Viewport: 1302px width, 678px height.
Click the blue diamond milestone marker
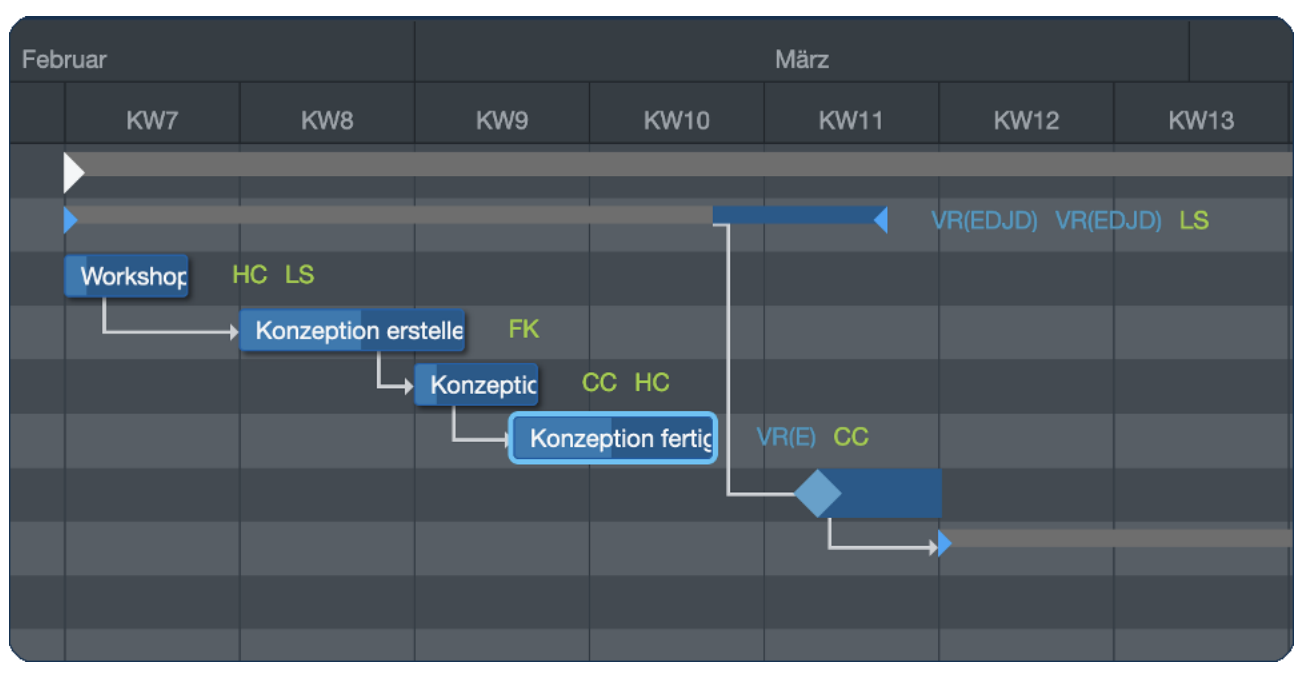pyautogui.click(x=818, y=493)
